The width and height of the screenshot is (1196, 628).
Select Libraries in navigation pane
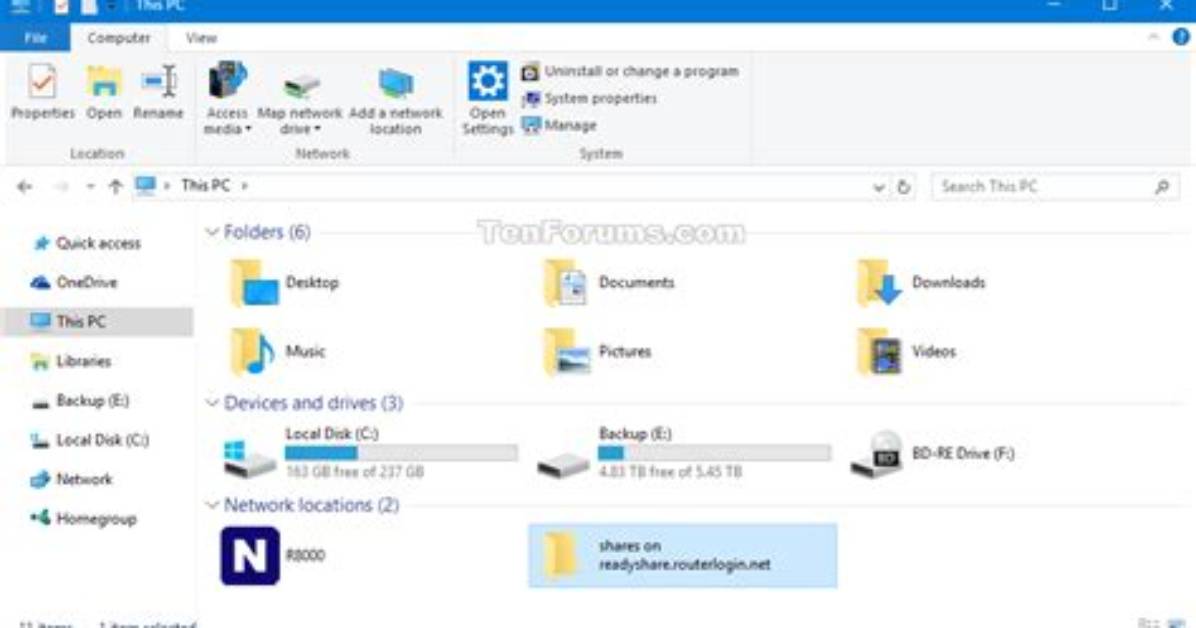click(x=71, y=361)
